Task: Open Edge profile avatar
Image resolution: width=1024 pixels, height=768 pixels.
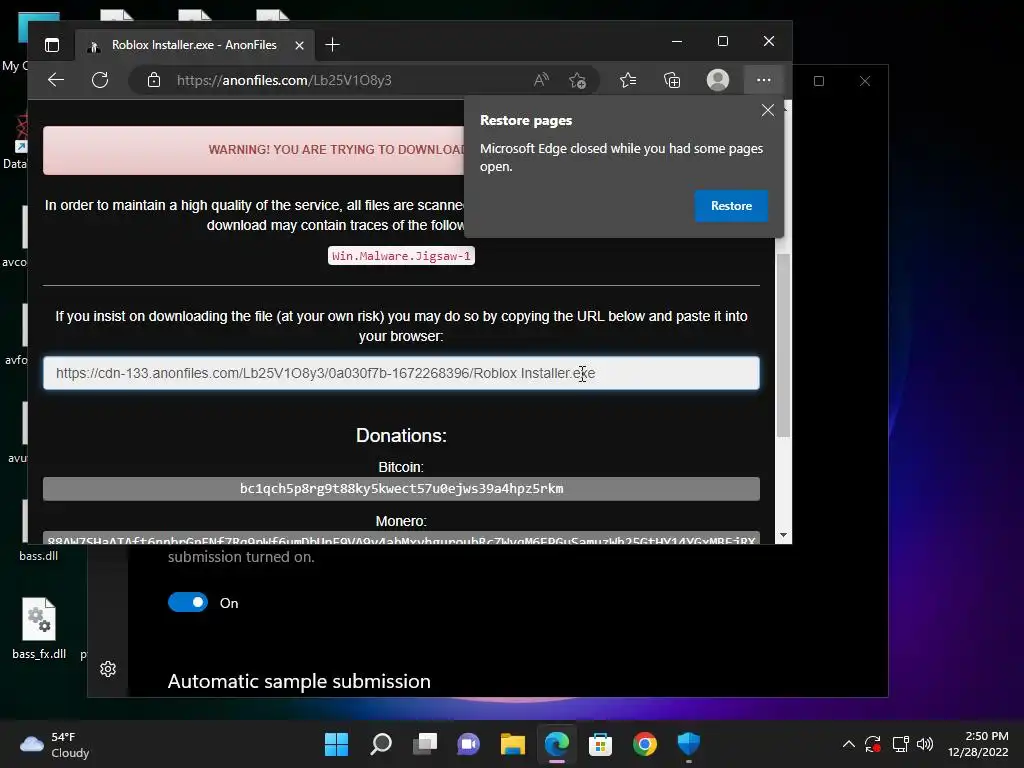Action: coord(718,80)
